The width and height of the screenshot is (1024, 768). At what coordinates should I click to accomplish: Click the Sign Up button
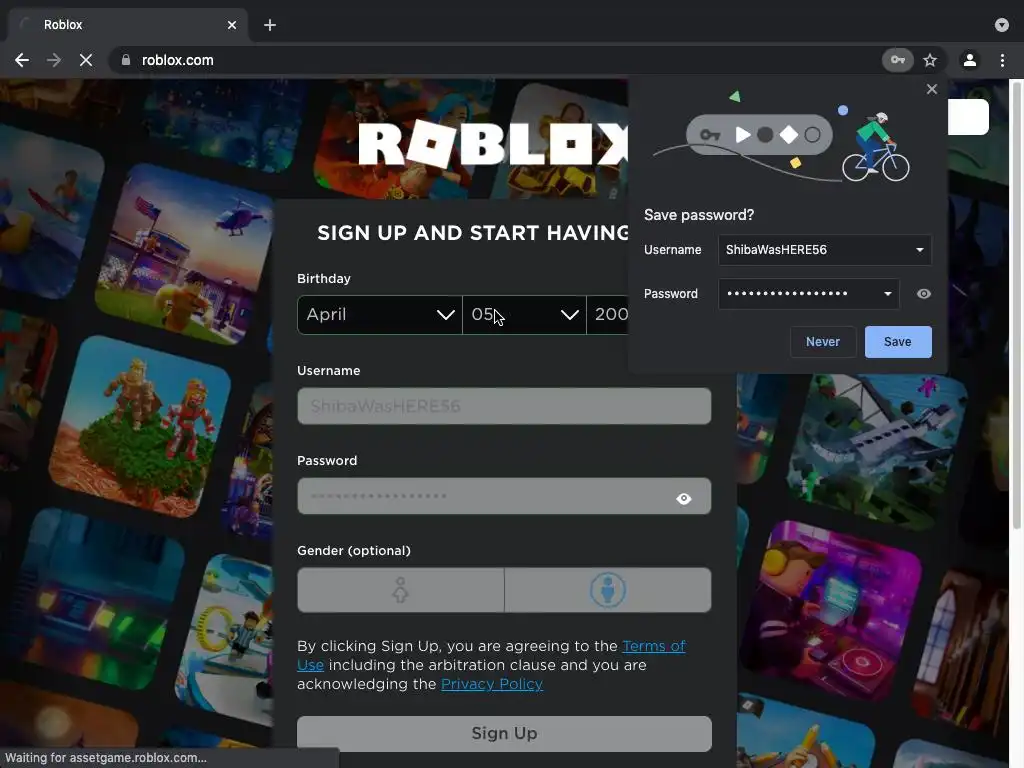click(504, 733)
